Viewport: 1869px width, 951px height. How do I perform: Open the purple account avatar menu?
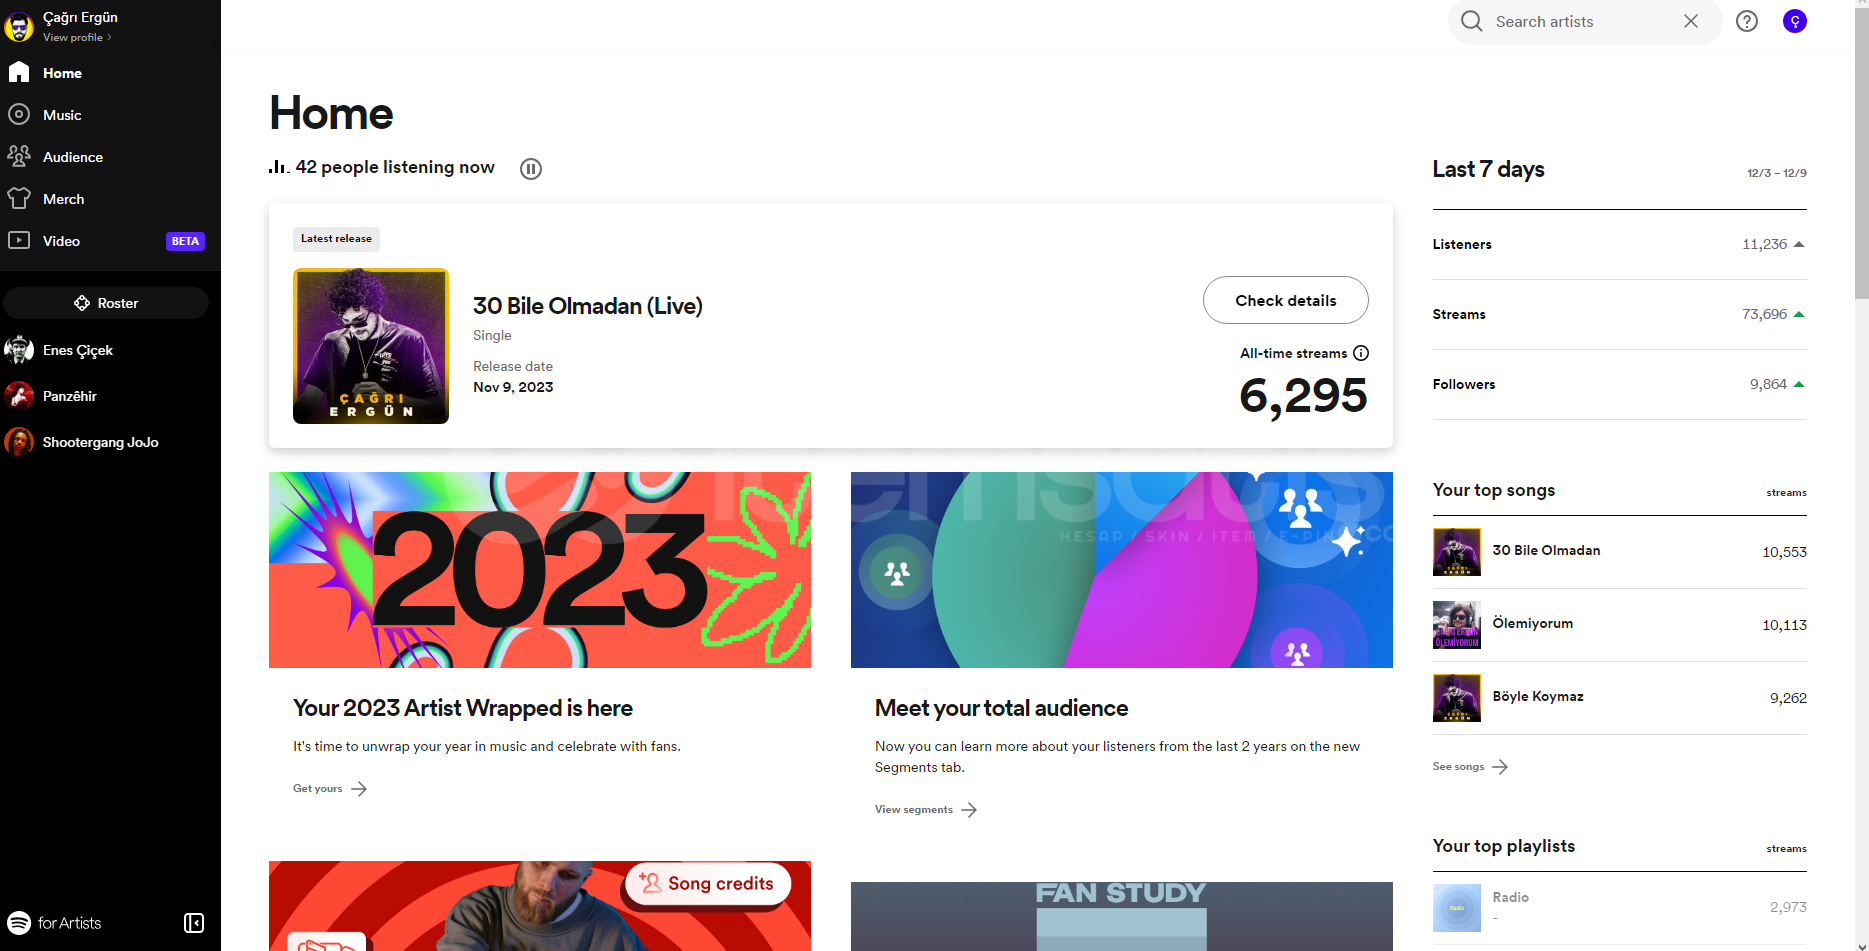[1795, 21]
